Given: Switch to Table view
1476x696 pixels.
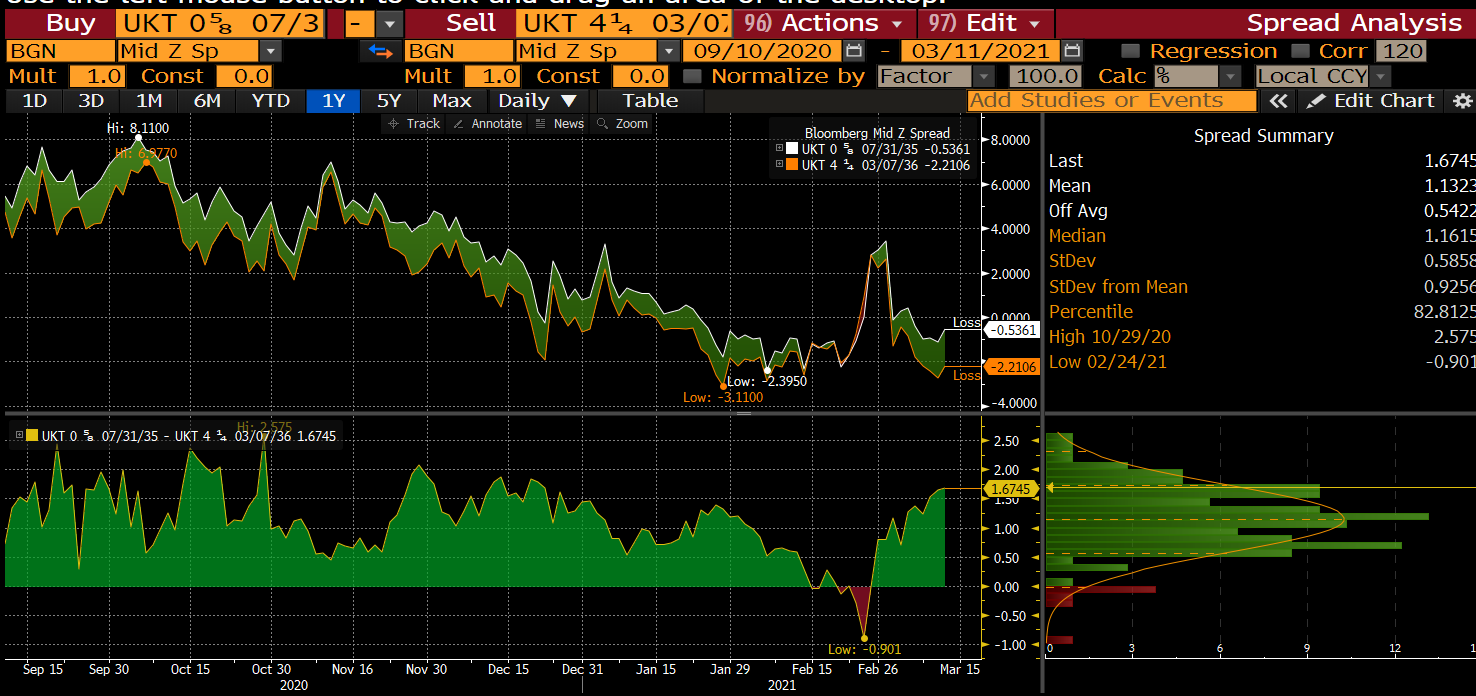Looking at the screenshot, I should (650, 101).
